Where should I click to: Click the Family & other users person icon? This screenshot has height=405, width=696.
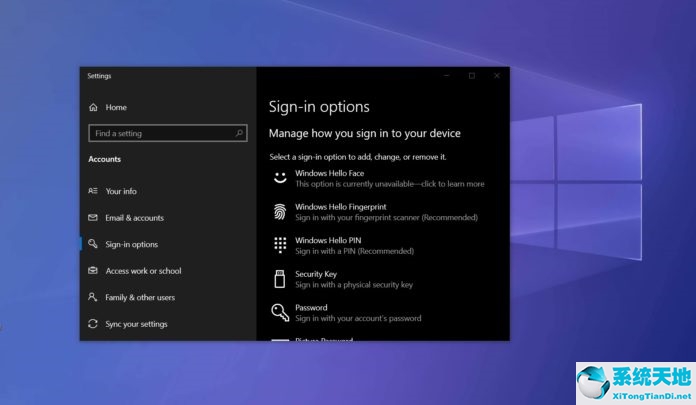click(92, 297)
